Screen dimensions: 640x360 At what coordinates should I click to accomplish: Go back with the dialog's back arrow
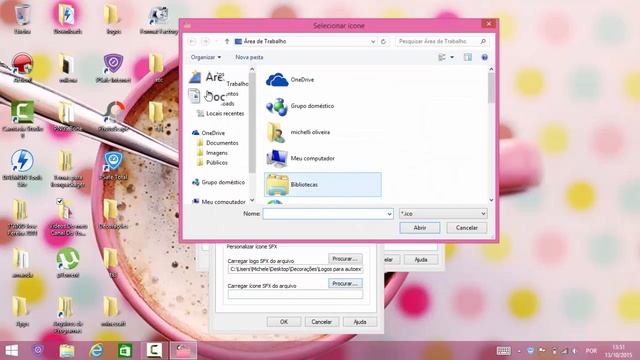click(192, 41)
